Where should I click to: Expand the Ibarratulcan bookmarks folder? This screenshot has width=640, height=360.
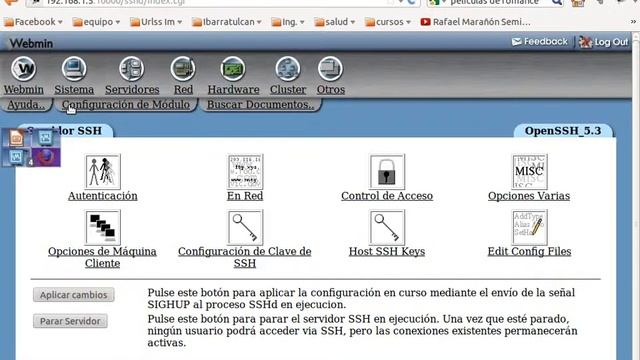pyautogui.click(x=227, y=22)
